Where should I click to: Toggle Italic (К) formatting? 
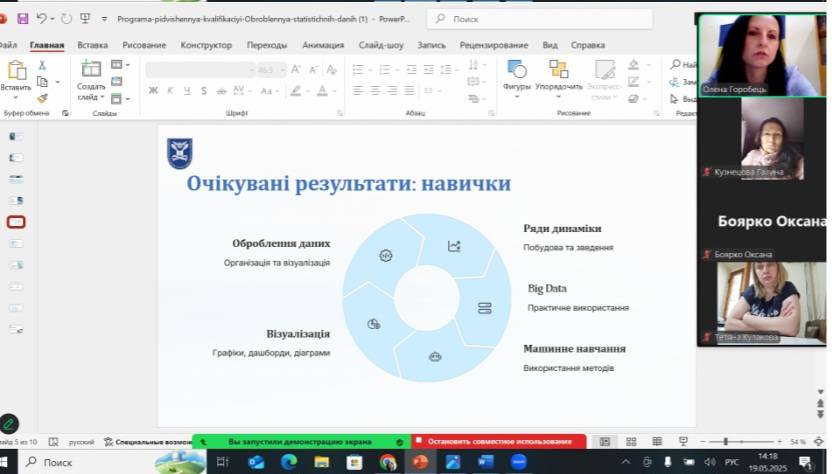pyautogui.click(x=170, y=91)
